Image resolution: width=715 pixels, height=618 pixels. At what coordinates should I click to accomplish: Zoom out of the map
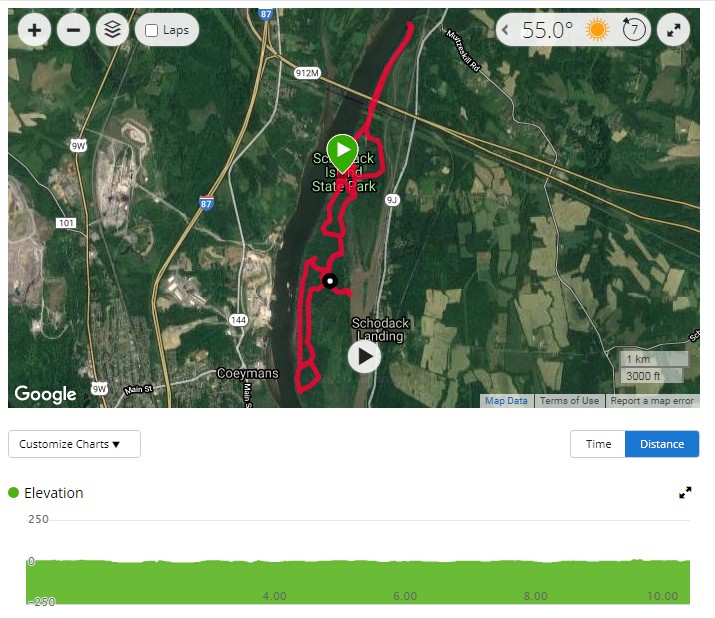pos(73,30)
